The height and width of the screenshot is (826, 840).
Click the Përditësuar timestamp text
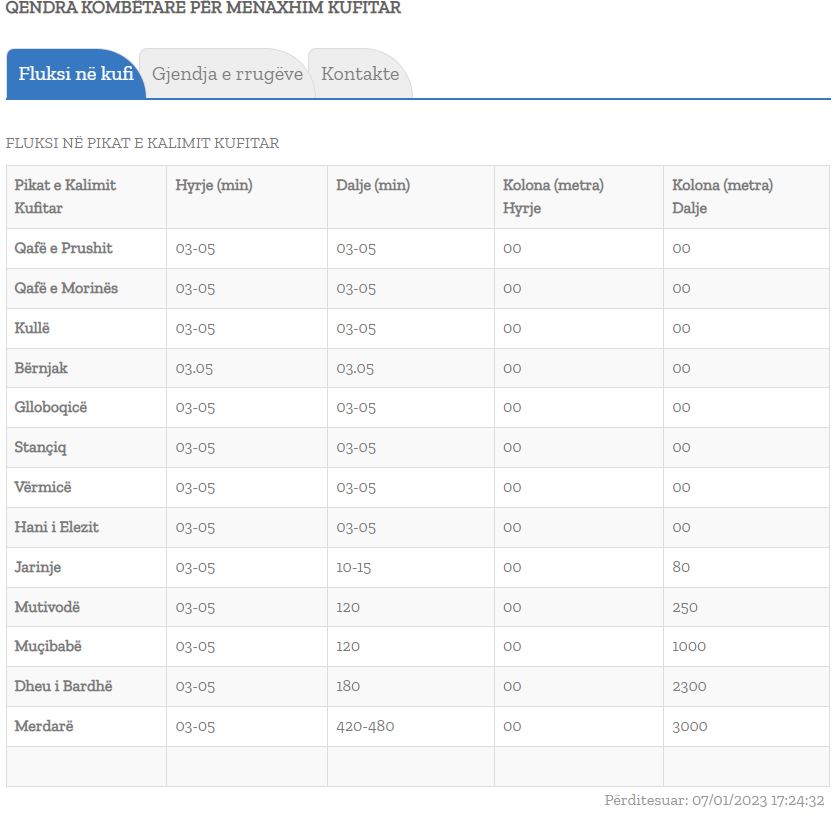pos(714,800)
